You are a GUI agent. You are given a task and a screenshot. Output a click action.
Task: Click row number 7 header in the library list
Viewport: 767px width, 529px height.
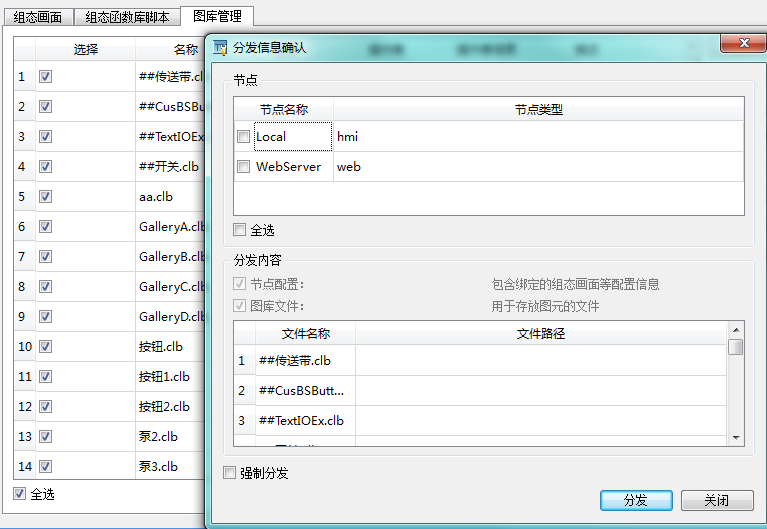(24, 257)
